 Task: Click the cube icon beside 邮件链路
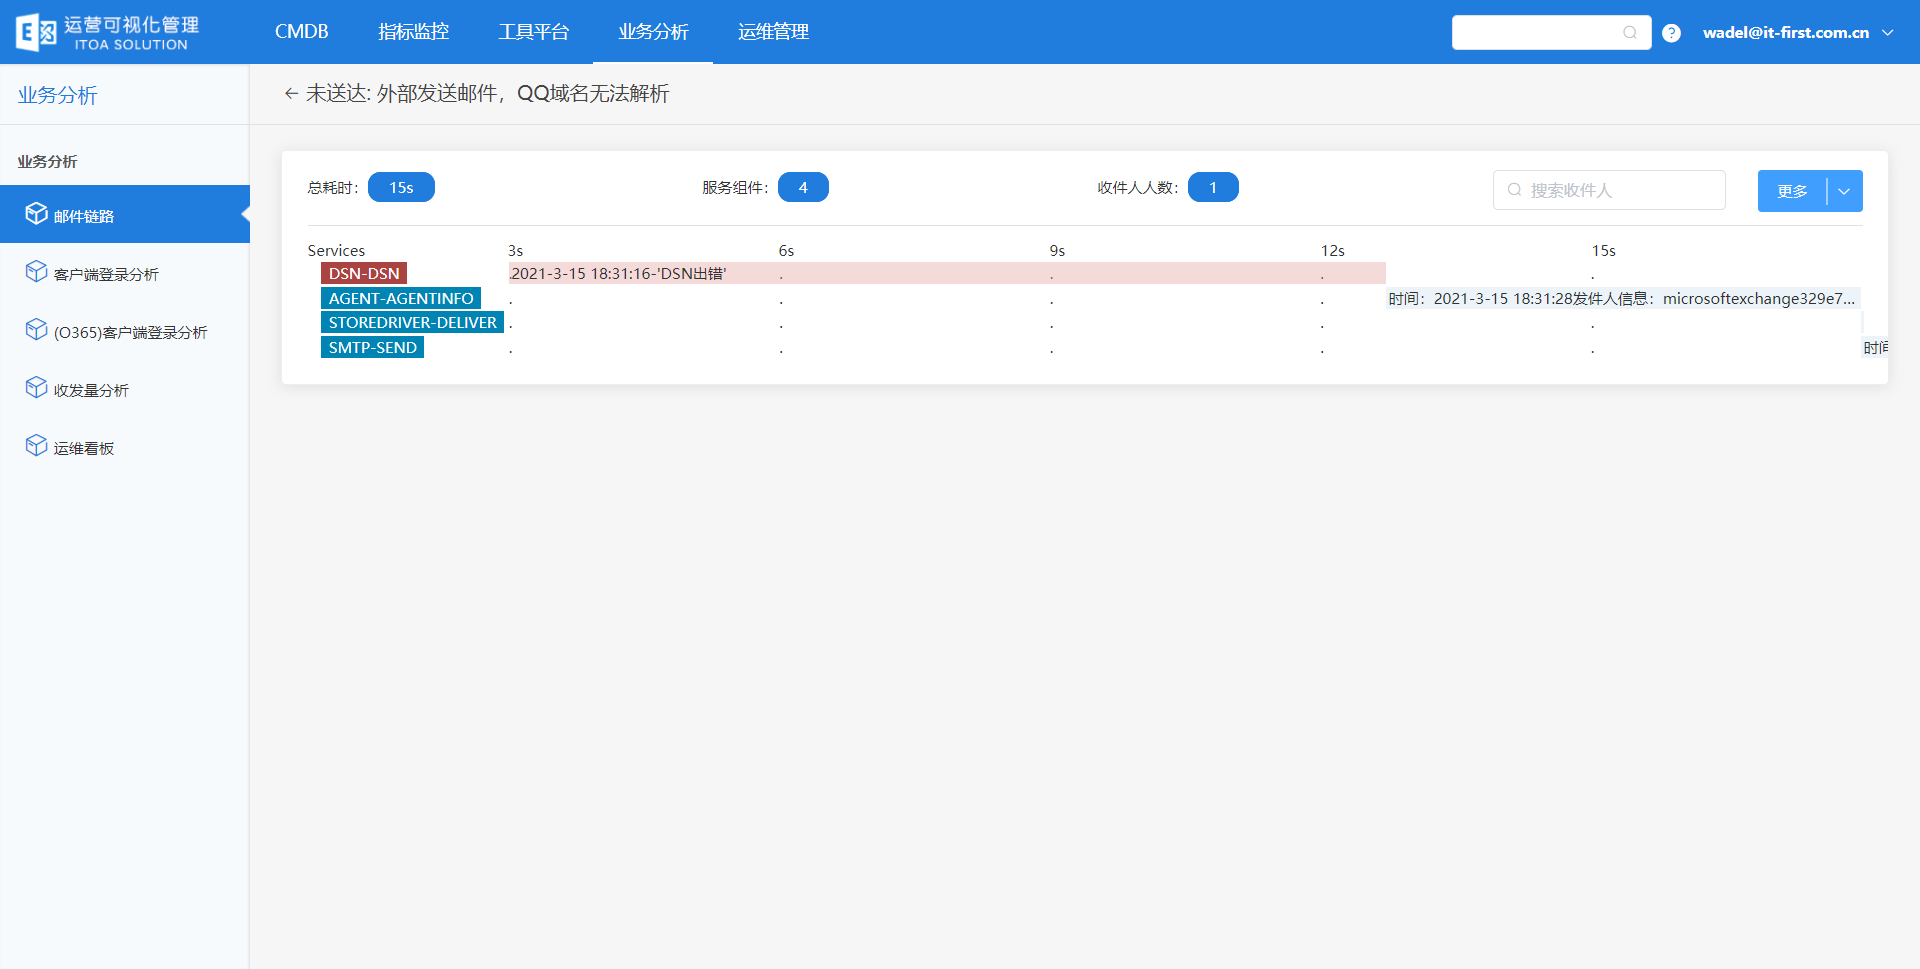(x=36, y=213)
